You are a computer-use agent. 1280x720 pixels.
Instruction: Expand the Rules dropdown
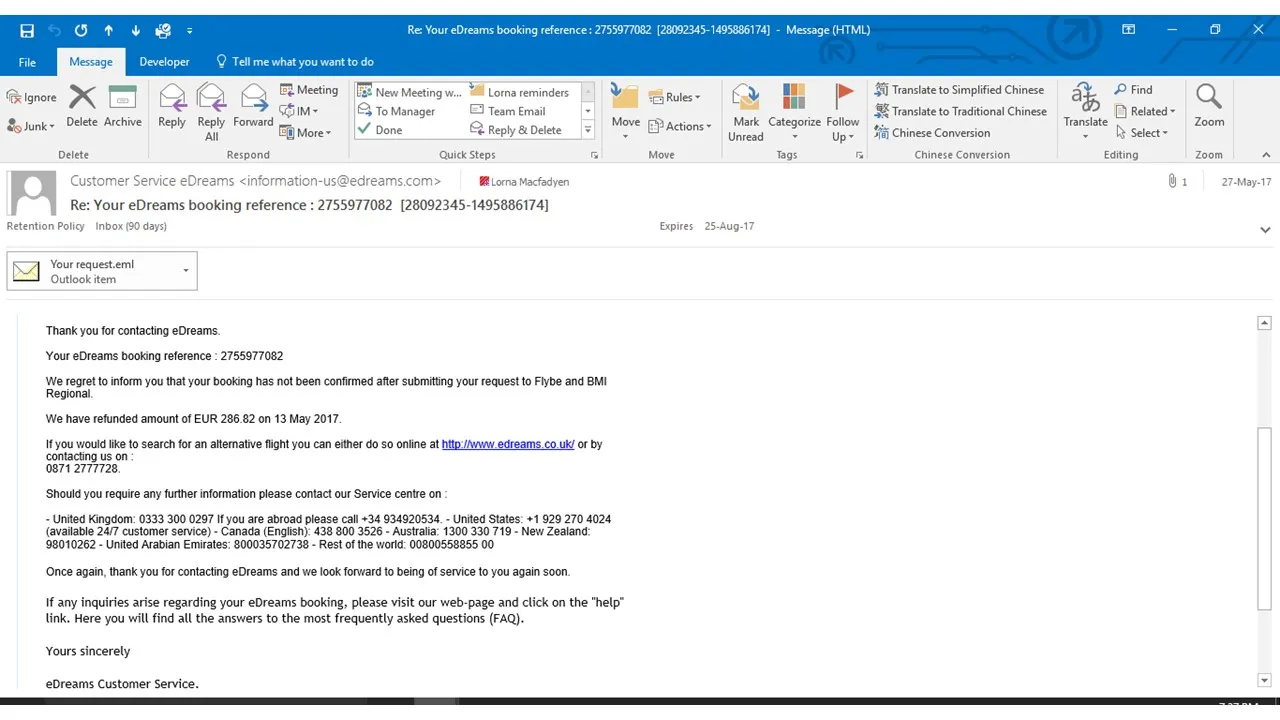pyautogui.click(x=675, y=97)
